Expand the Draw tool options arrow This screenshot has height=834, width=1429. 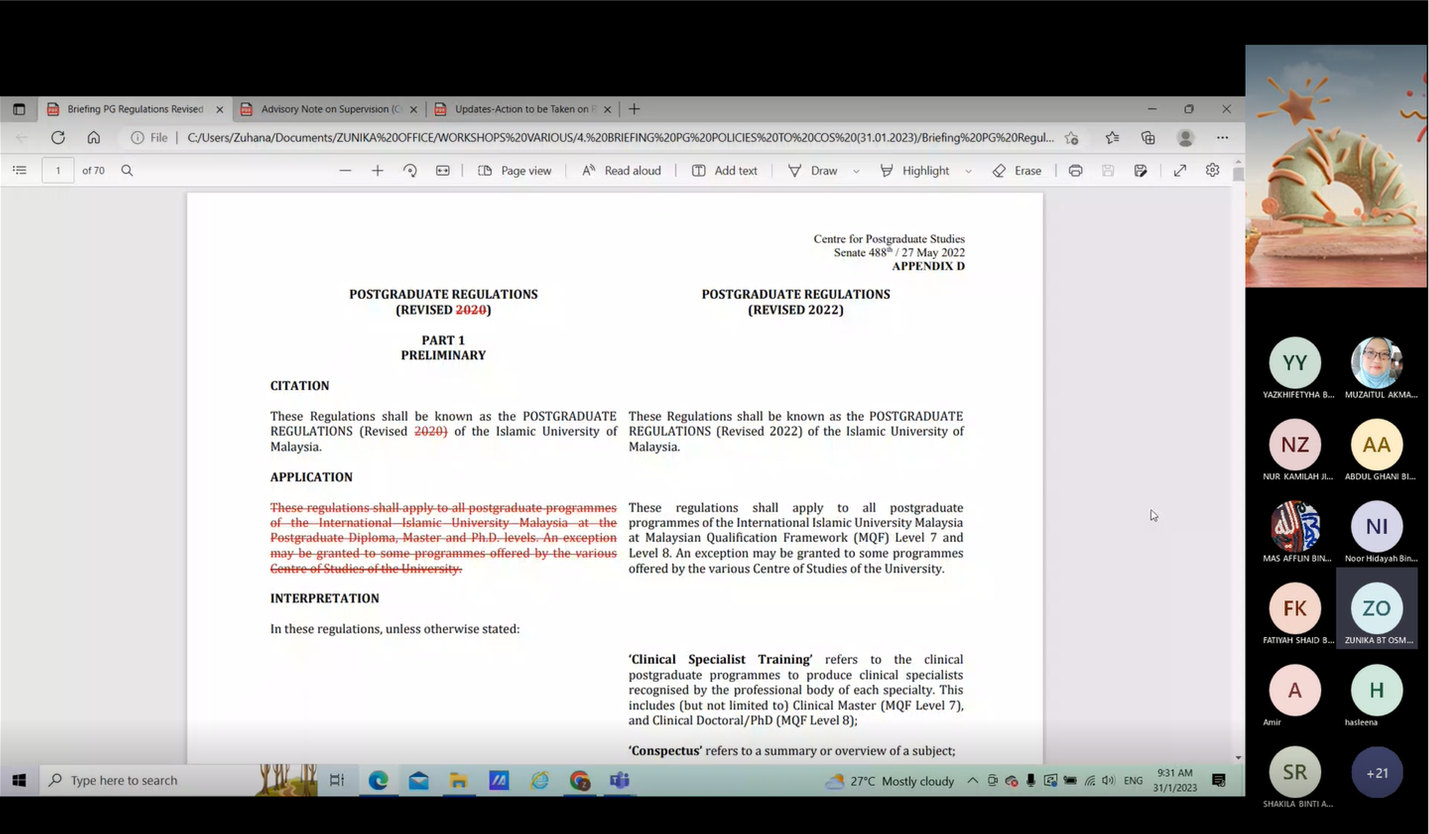point(856,171)
